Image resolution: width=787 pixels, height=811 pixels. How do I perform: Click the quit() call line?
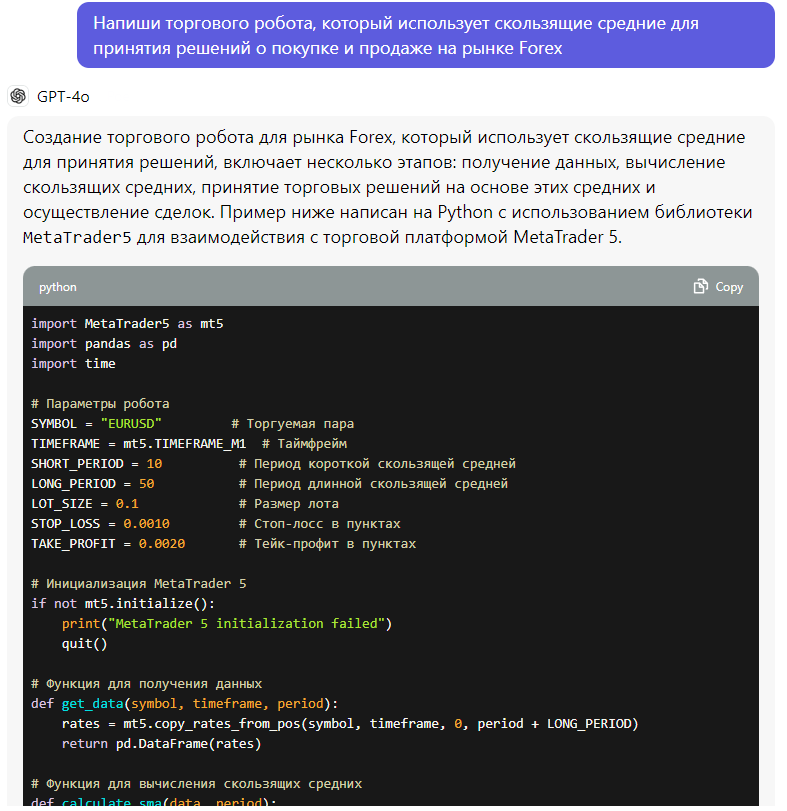(x=85, y=644)
